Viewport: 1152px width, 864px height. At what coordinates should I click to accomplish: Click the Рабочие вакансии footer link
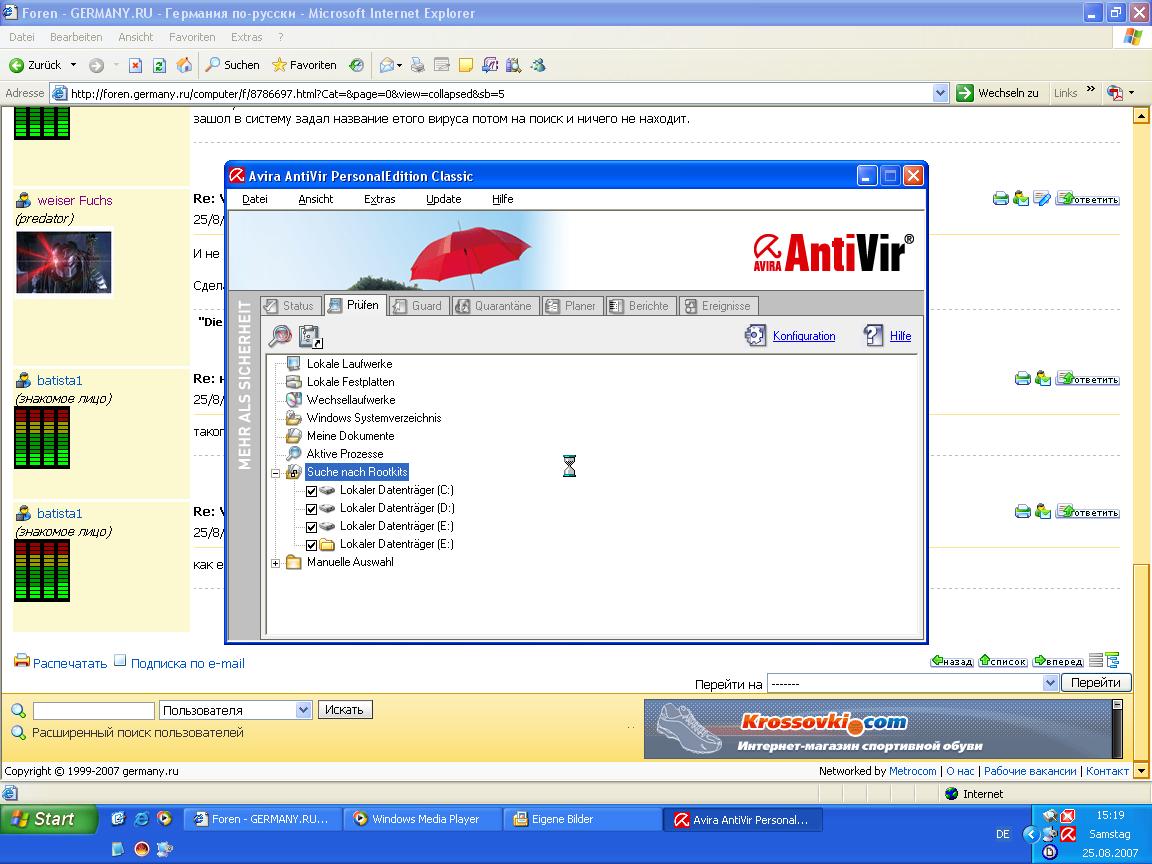tap(1030, 771)
